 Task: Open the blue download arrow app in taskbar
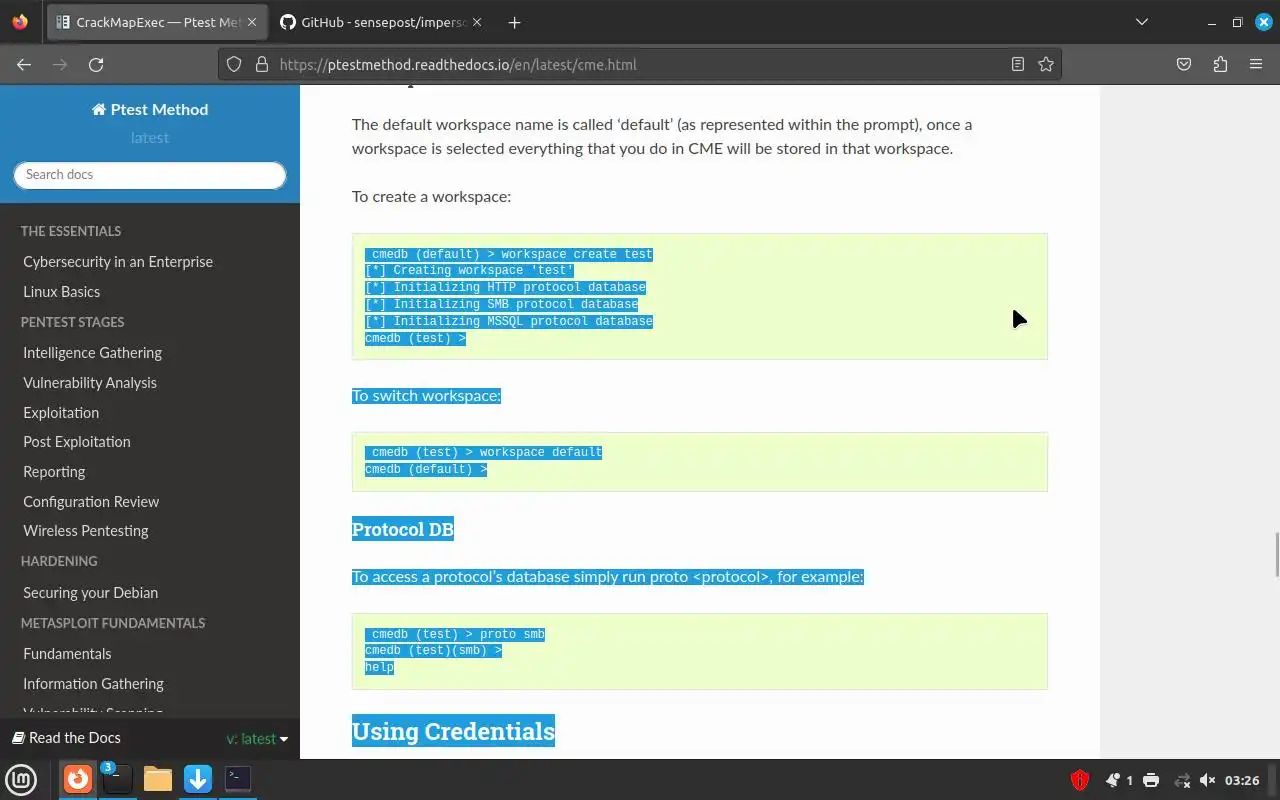pyautogui.click(x=198, y=779)
